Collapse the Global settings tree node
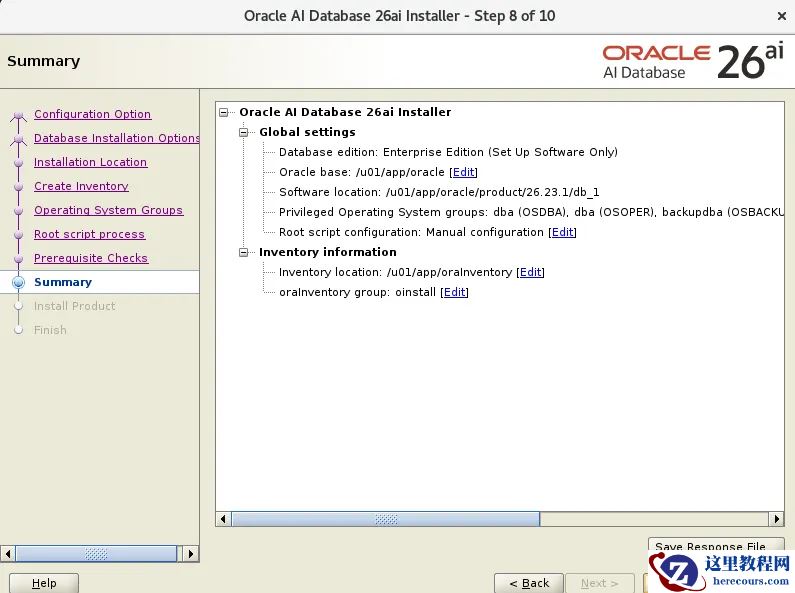 pos(244,132)
